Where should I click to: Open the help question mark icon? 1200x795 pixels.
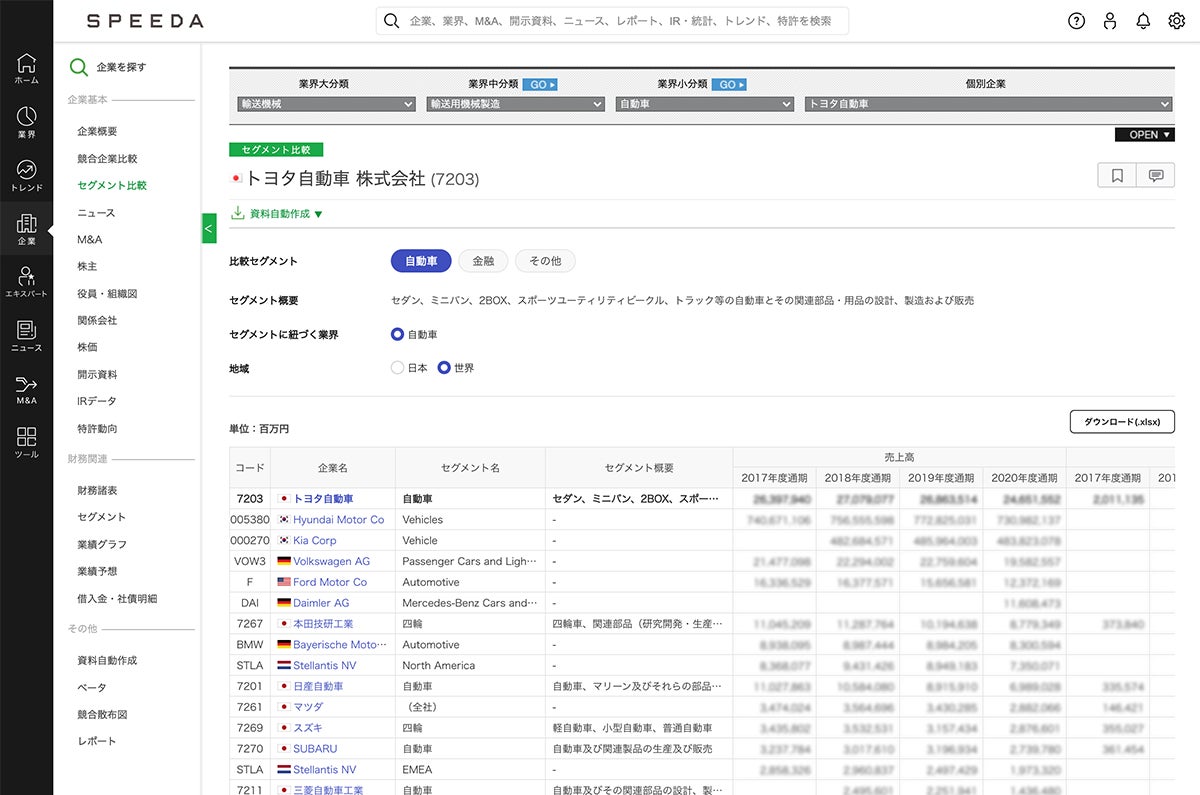click(x=1076, y=21)
